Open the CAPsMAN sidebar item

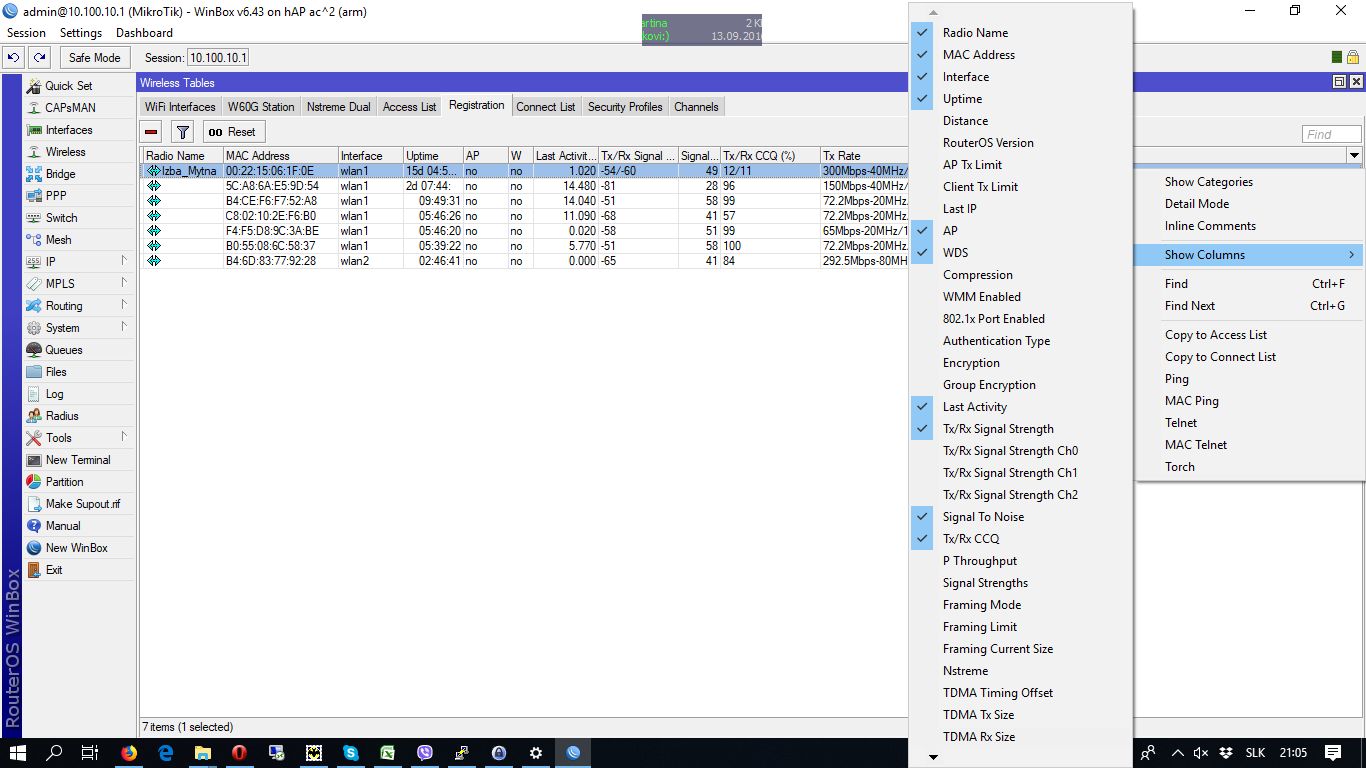[79, 108]
